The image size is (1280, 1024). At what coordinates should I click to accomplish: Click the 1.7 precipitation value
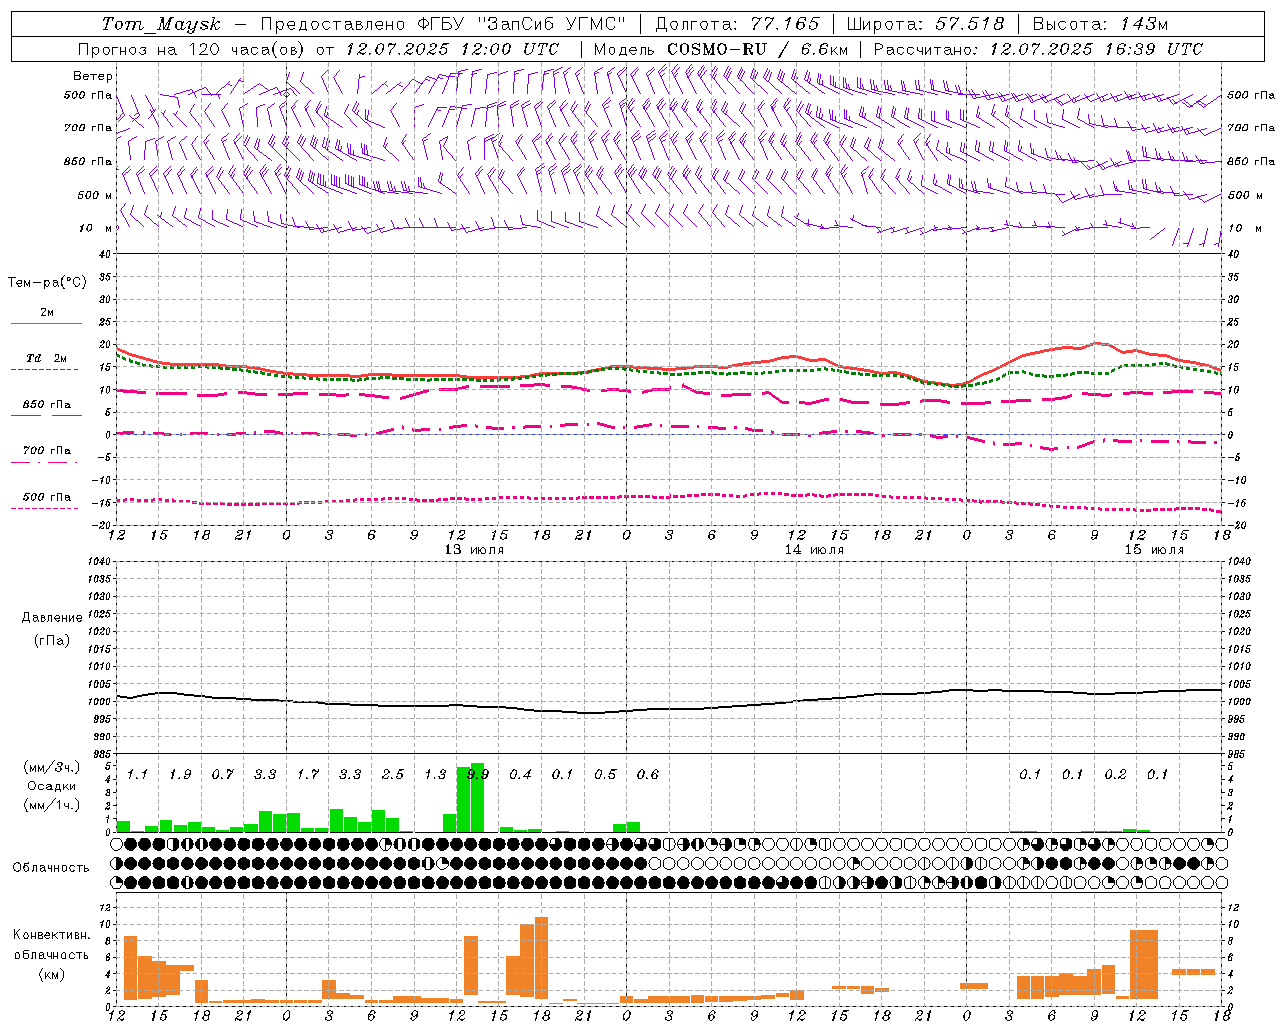(307, 774)
